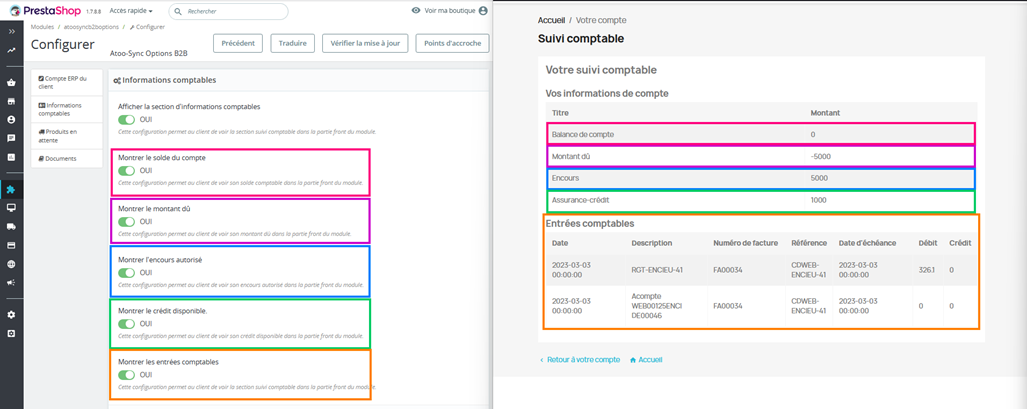Toggle Montrer le solde du compte switch
Image resolution: width=1027 pixels, height=409 pixels.
pyautogui.click(x=126, y=170)
